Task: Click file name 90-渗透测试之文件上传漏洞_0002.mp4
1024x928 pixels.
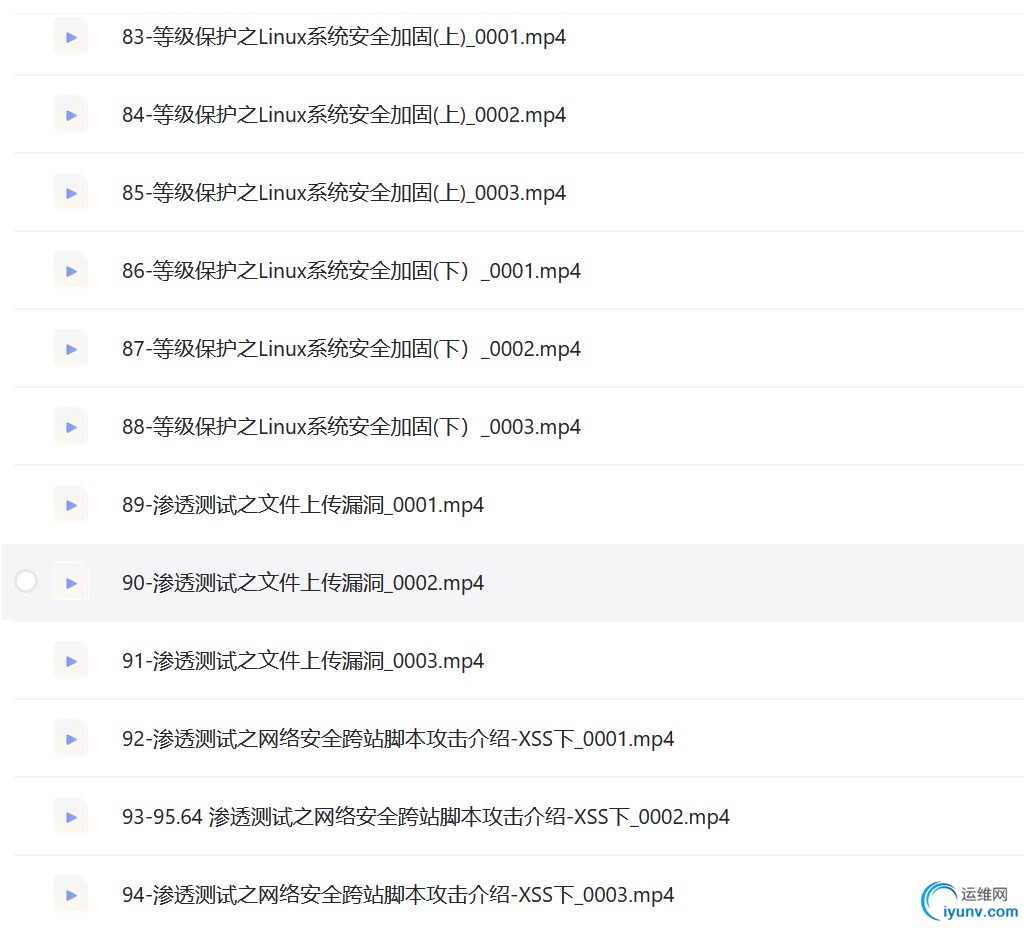Action: [x=303, y=583]
